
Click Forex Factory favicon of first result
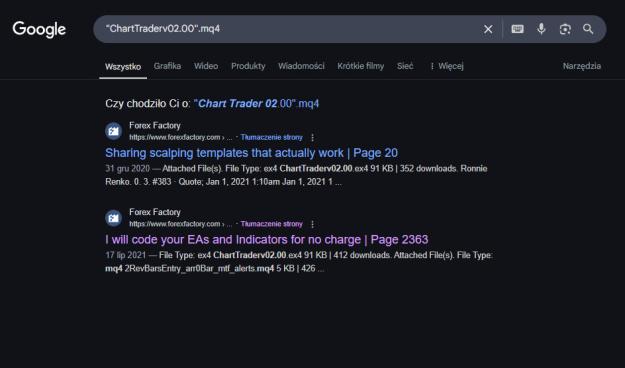pos(114,131)
